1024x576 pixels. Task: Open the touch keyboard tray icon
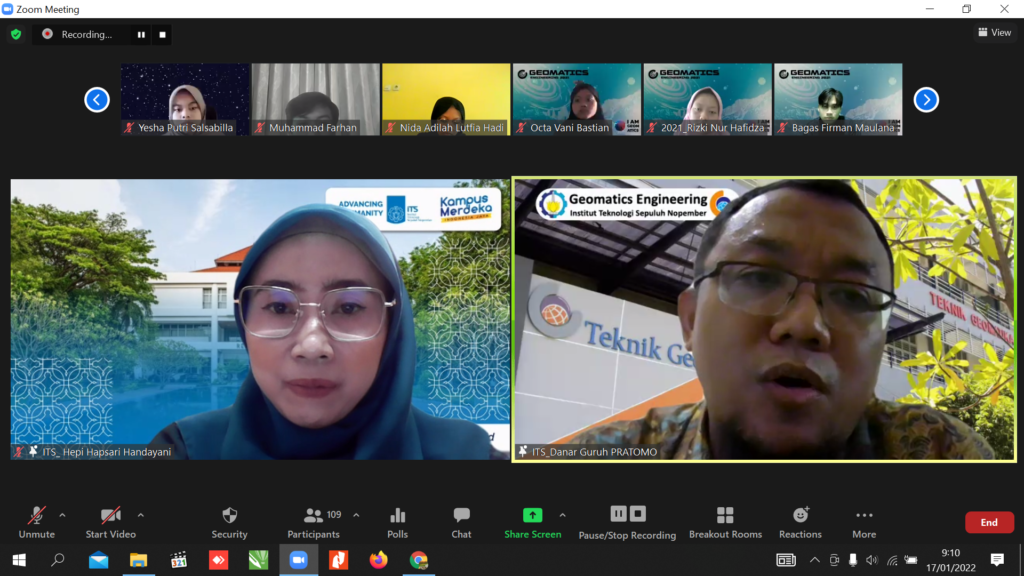(x=786, y=560)
